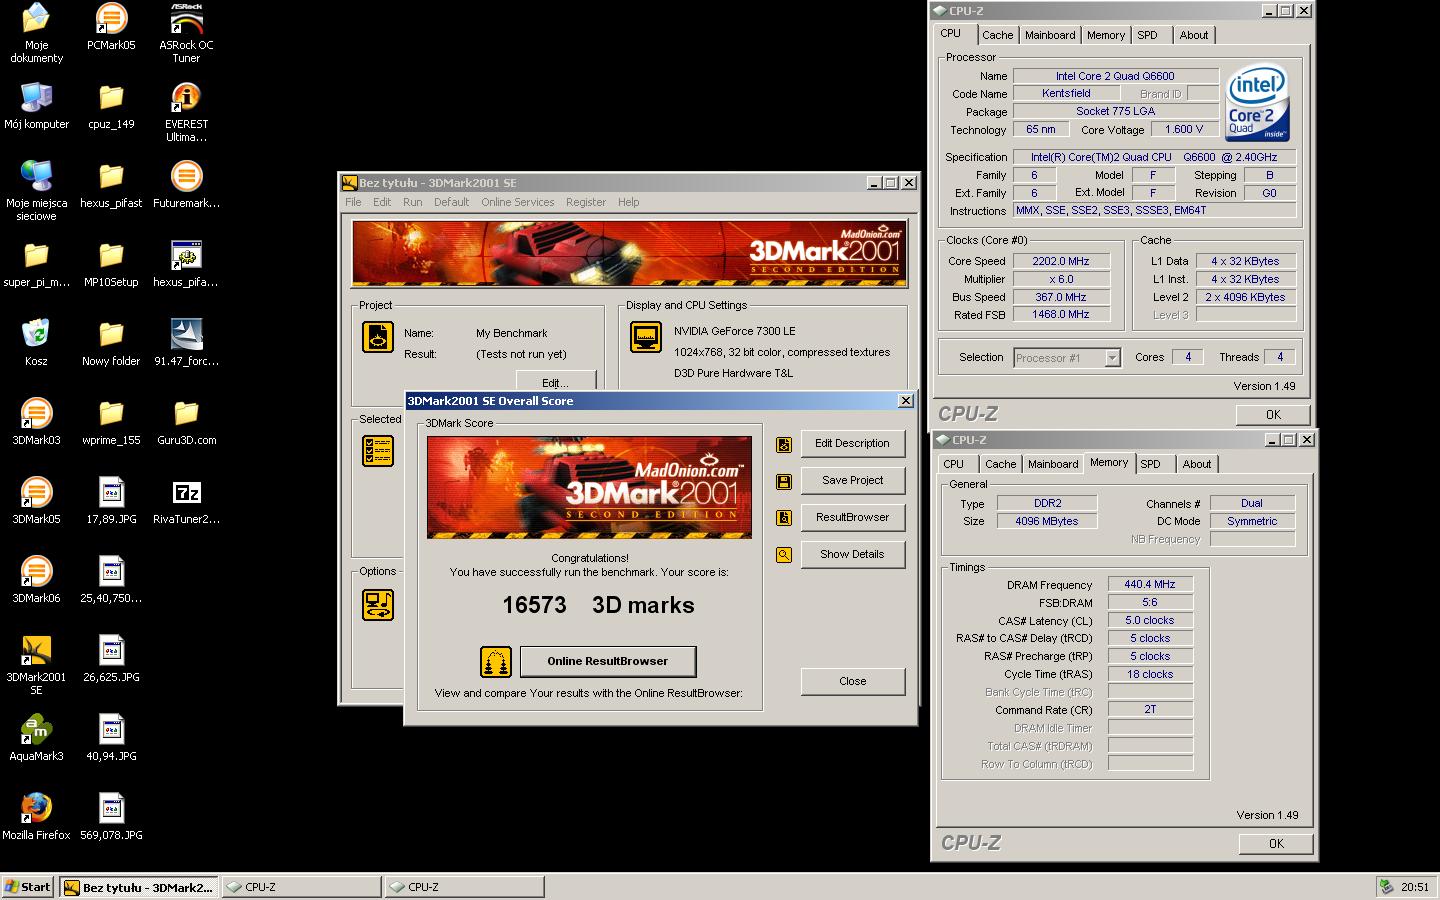Switch to About tab in bottom CPU-Z window

pos(1197,464)
